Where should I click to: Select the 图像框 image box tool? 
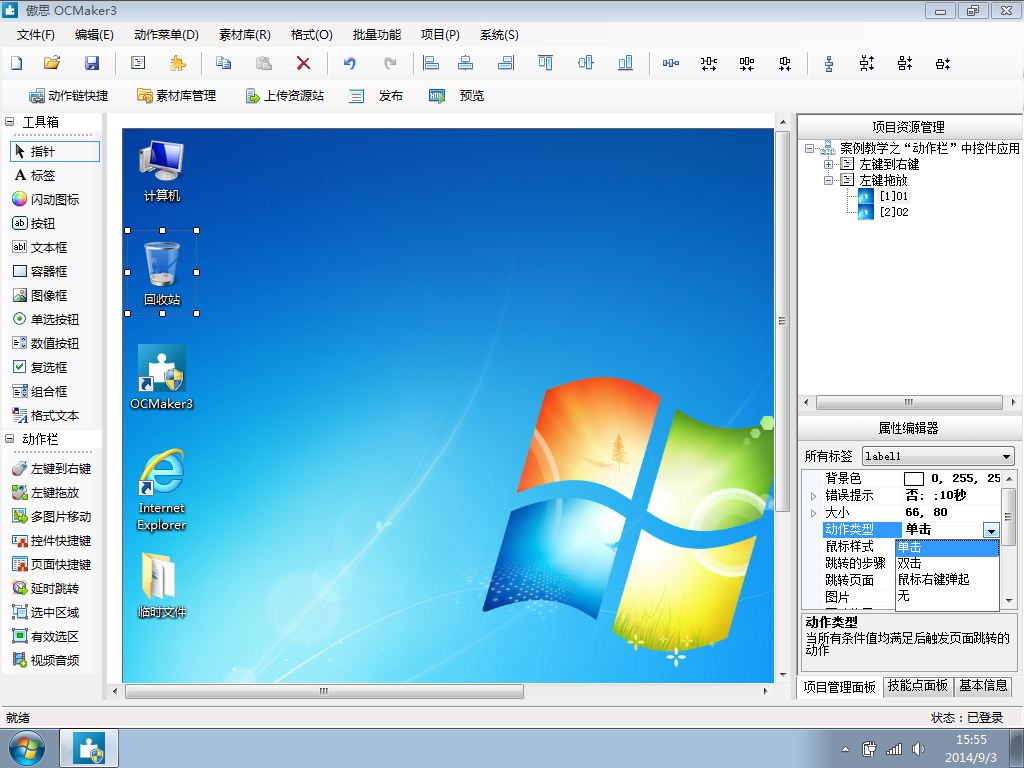pyautogui.click(x=40, y=295)
